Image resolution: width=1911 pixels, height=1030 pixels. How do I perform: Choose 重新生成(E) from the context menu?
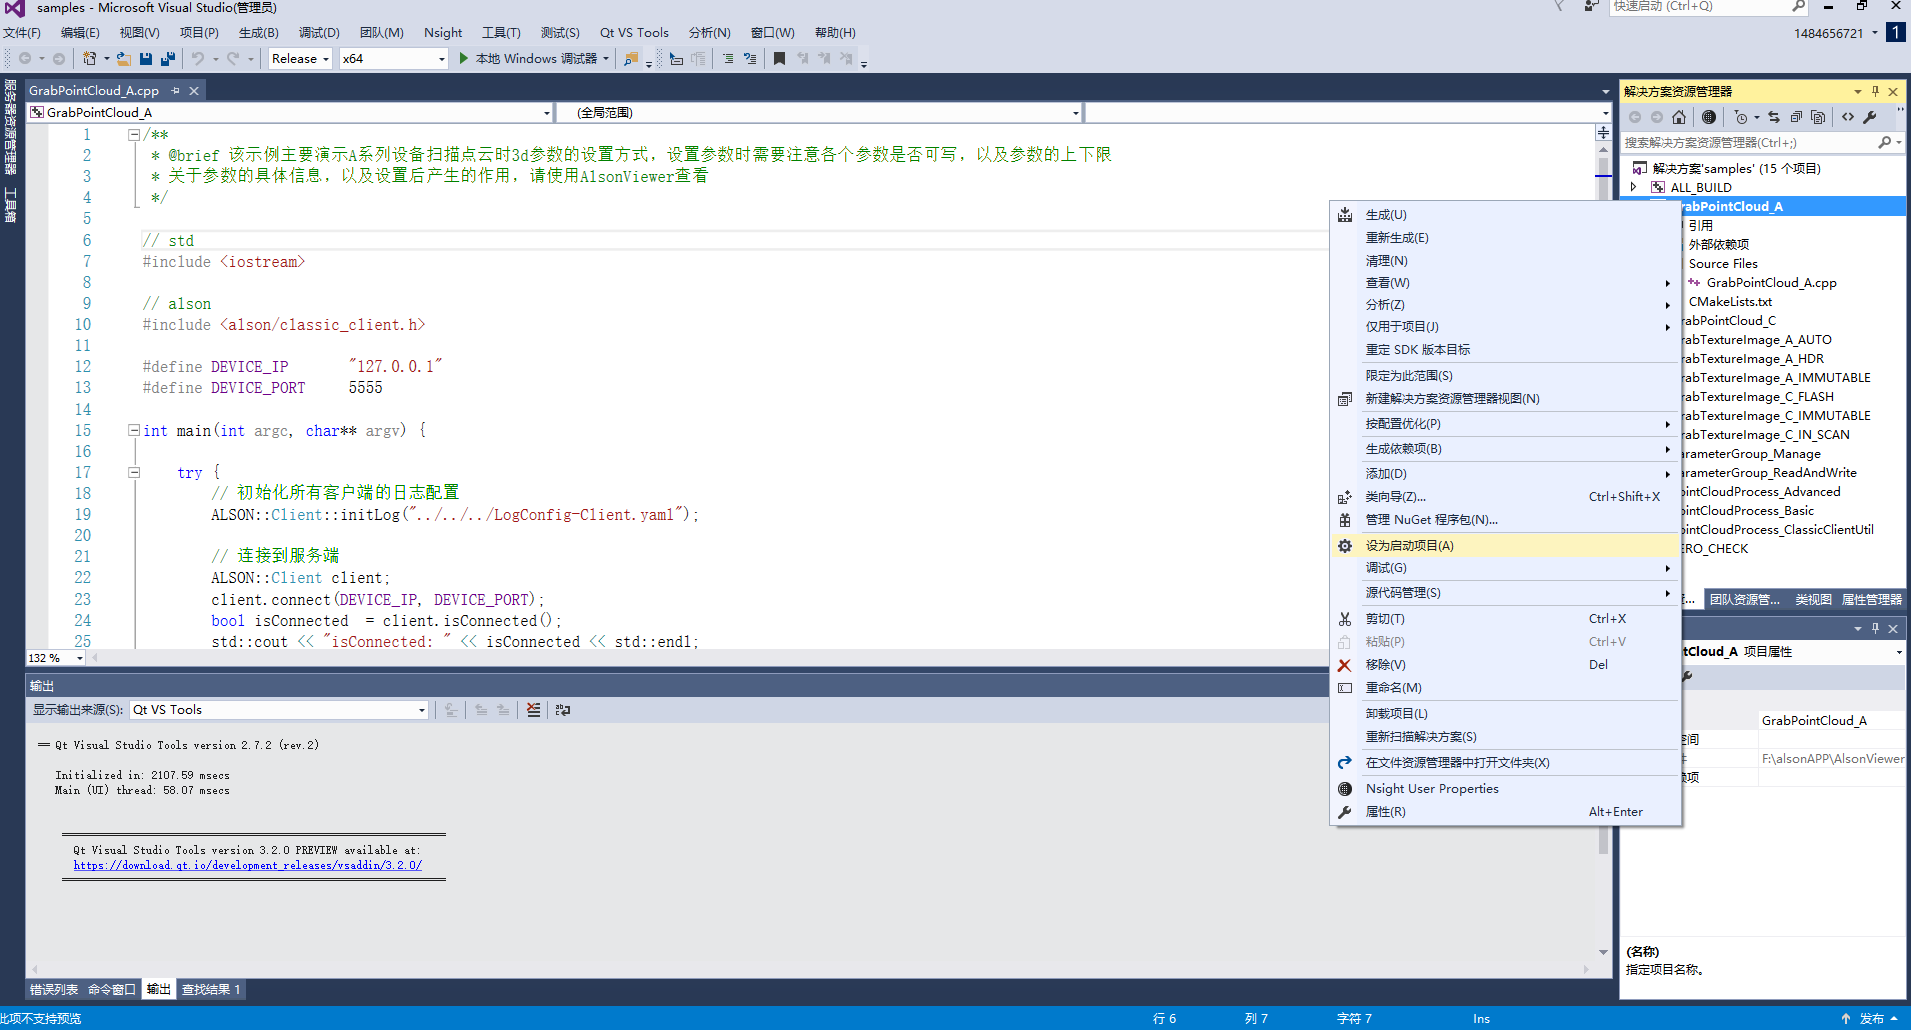click(1396, 238)
